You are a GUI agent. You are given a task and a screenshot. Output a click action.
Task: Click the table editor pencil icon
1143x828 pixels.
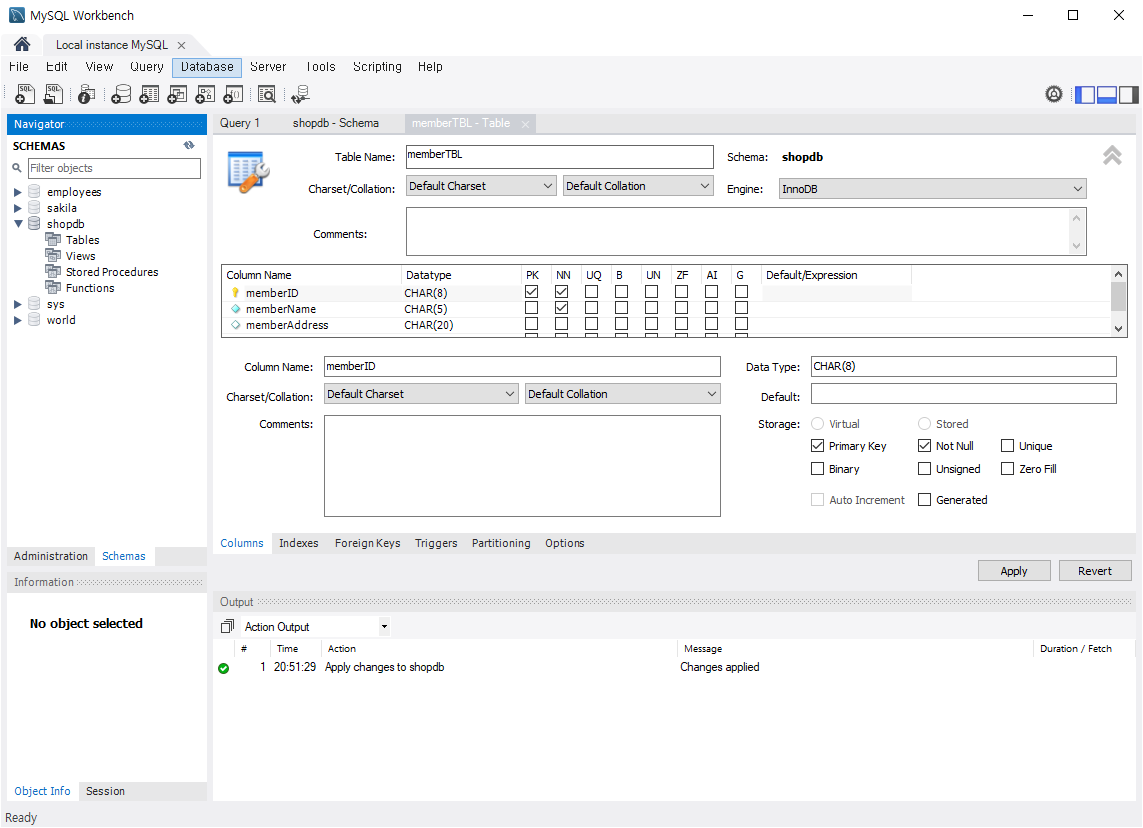249,172
